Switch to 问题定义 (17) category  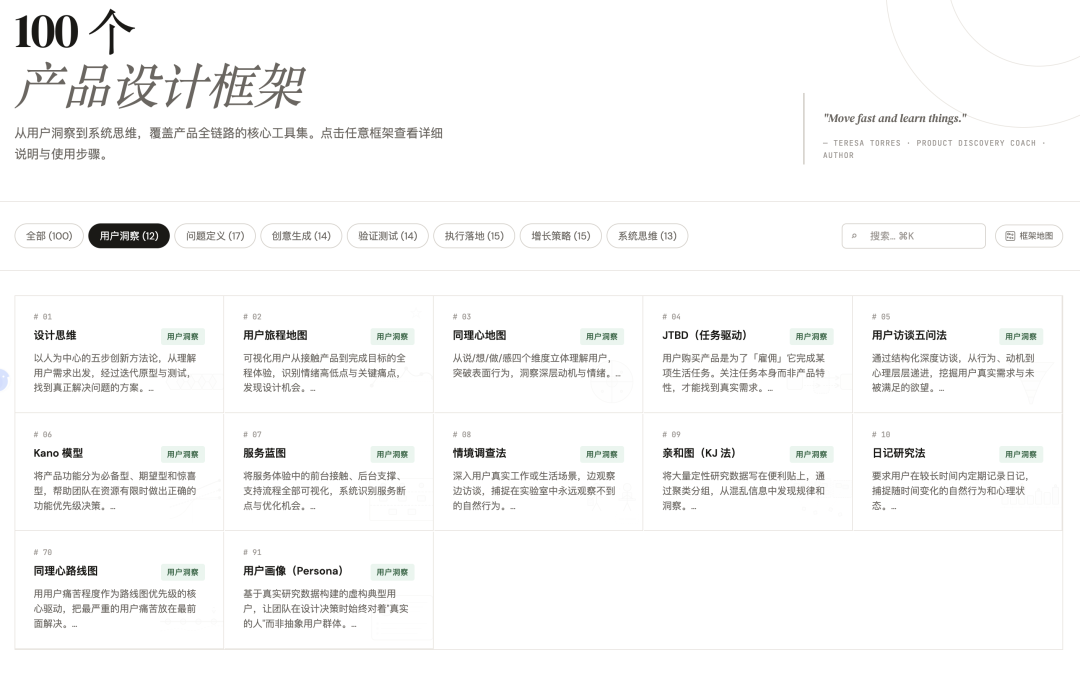pyautogui.click(x=215, y=236)
